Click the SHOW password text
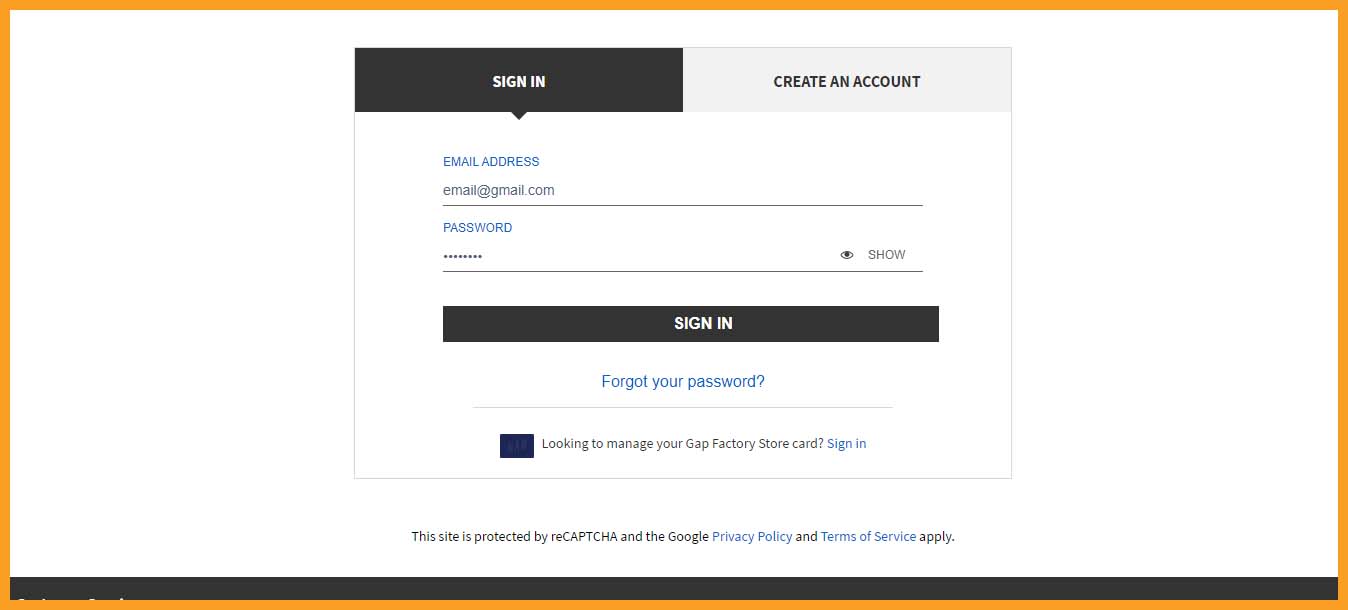 coord(886,255)
